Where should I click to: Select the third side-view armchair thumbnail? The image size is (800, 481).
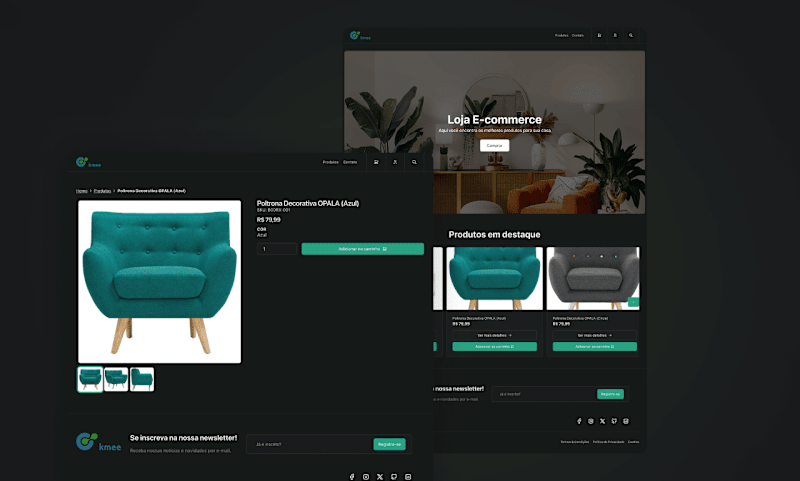[x=142, y=379]
